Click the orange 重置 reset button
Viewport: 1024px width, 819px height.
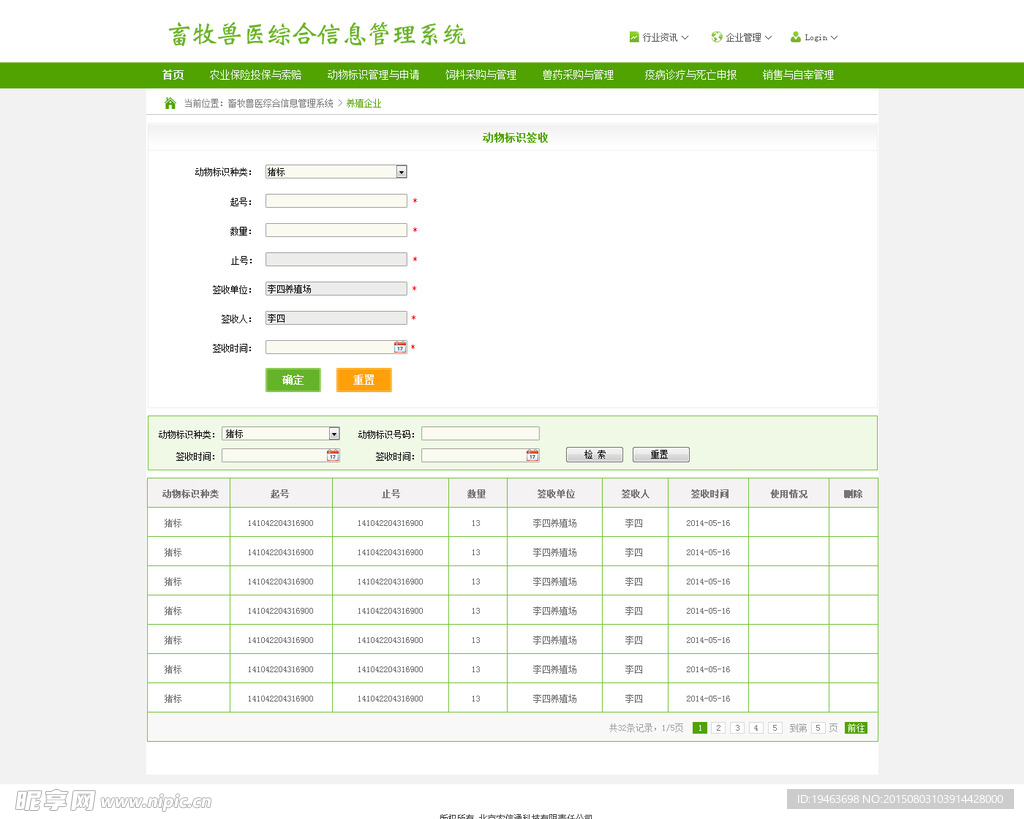364,380
